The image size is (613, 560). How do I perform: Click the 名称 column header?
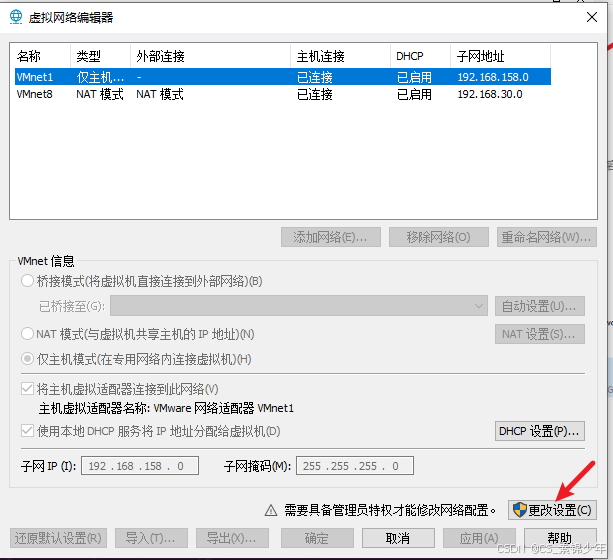(x=41, y=56)
